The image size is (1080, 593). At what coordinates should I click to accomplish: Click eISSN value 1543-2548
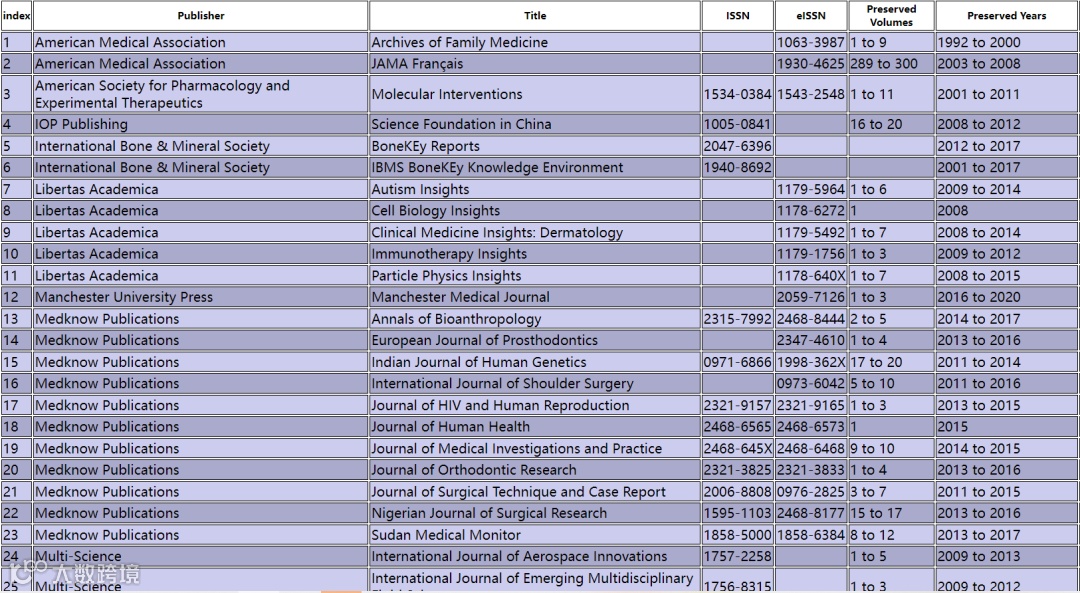coord(811,94)
